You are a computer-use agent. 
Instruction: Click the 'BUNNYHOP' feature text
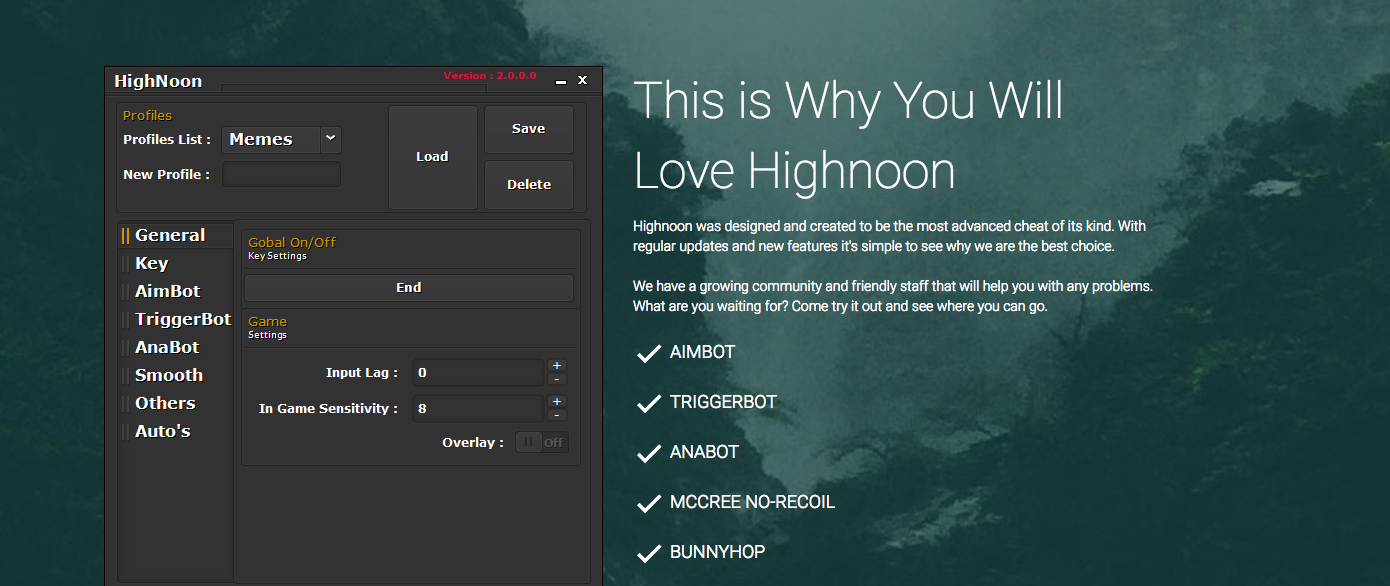pos(718,552)
